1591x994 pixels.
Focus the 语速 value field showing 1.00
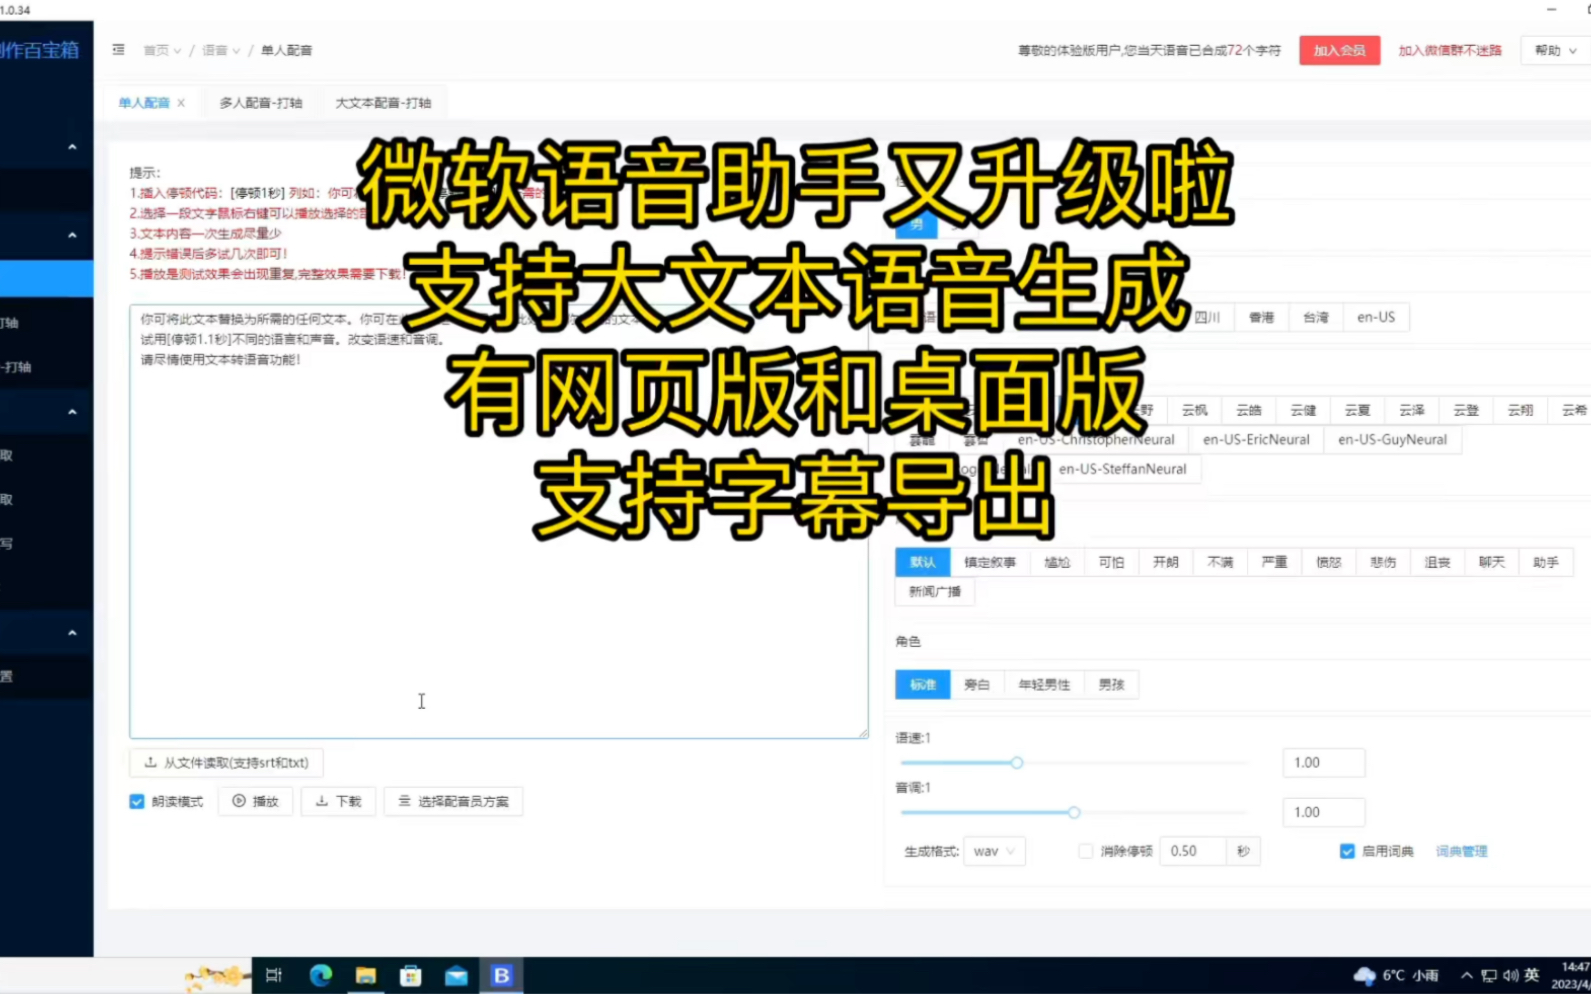pyautogui.click(x=1324, y=762)
